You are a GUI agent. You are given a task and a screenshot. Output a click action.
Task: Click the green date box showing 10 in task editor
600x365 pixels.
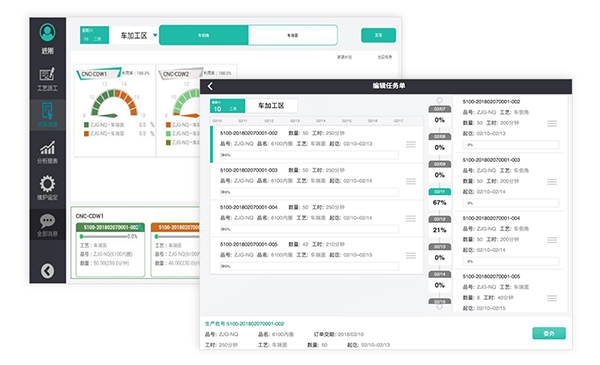click(227, 106)
